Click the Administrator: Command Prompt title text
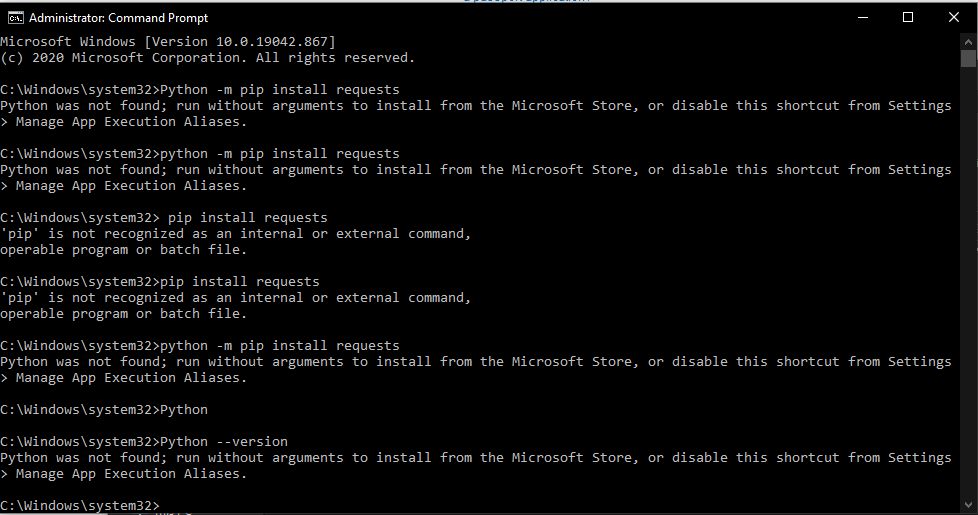This screenshot has width=978, height=515. 119,18
